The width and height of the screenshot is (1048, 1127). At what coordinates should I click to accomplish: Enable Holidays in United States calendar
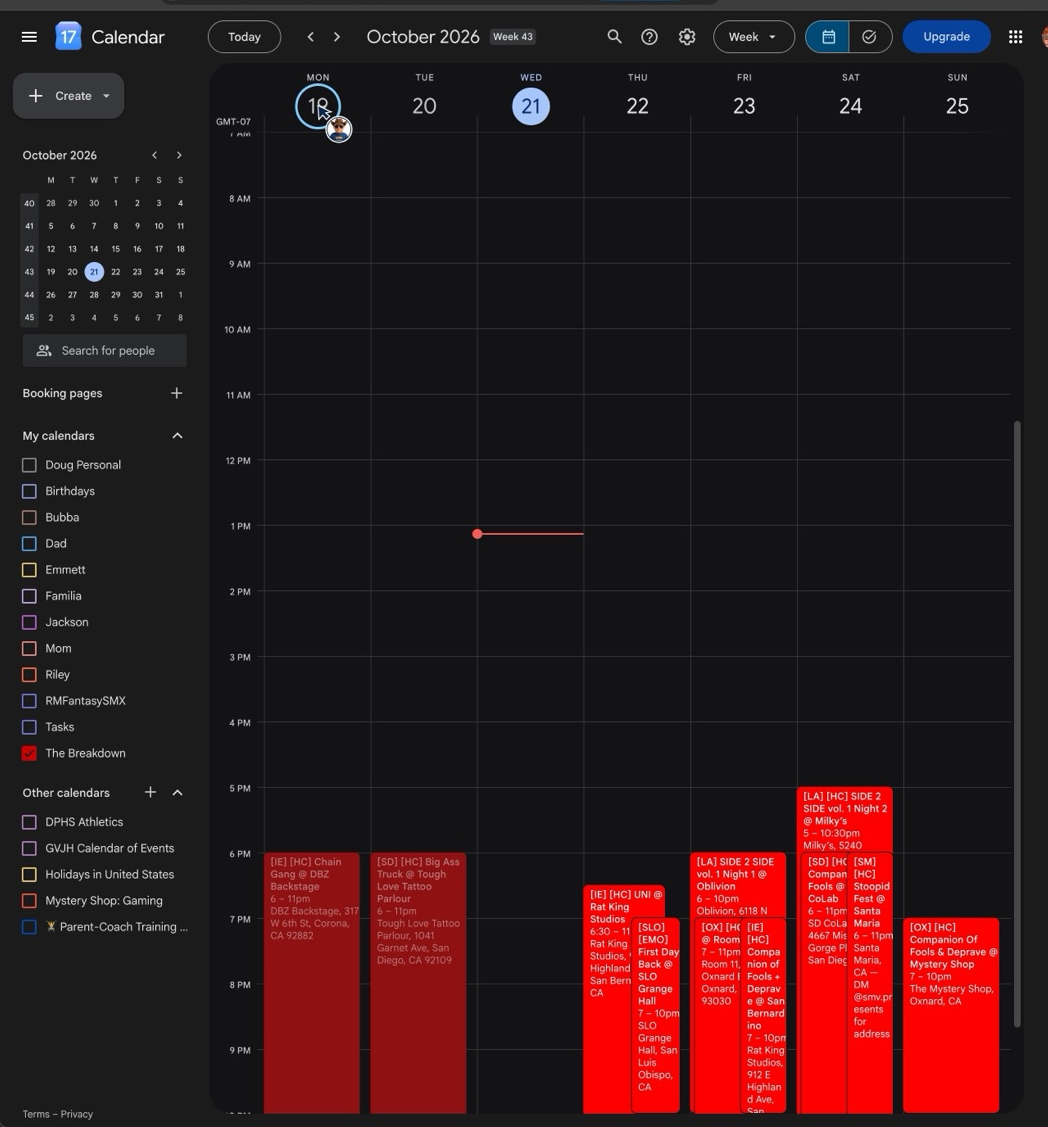[29, 875]
